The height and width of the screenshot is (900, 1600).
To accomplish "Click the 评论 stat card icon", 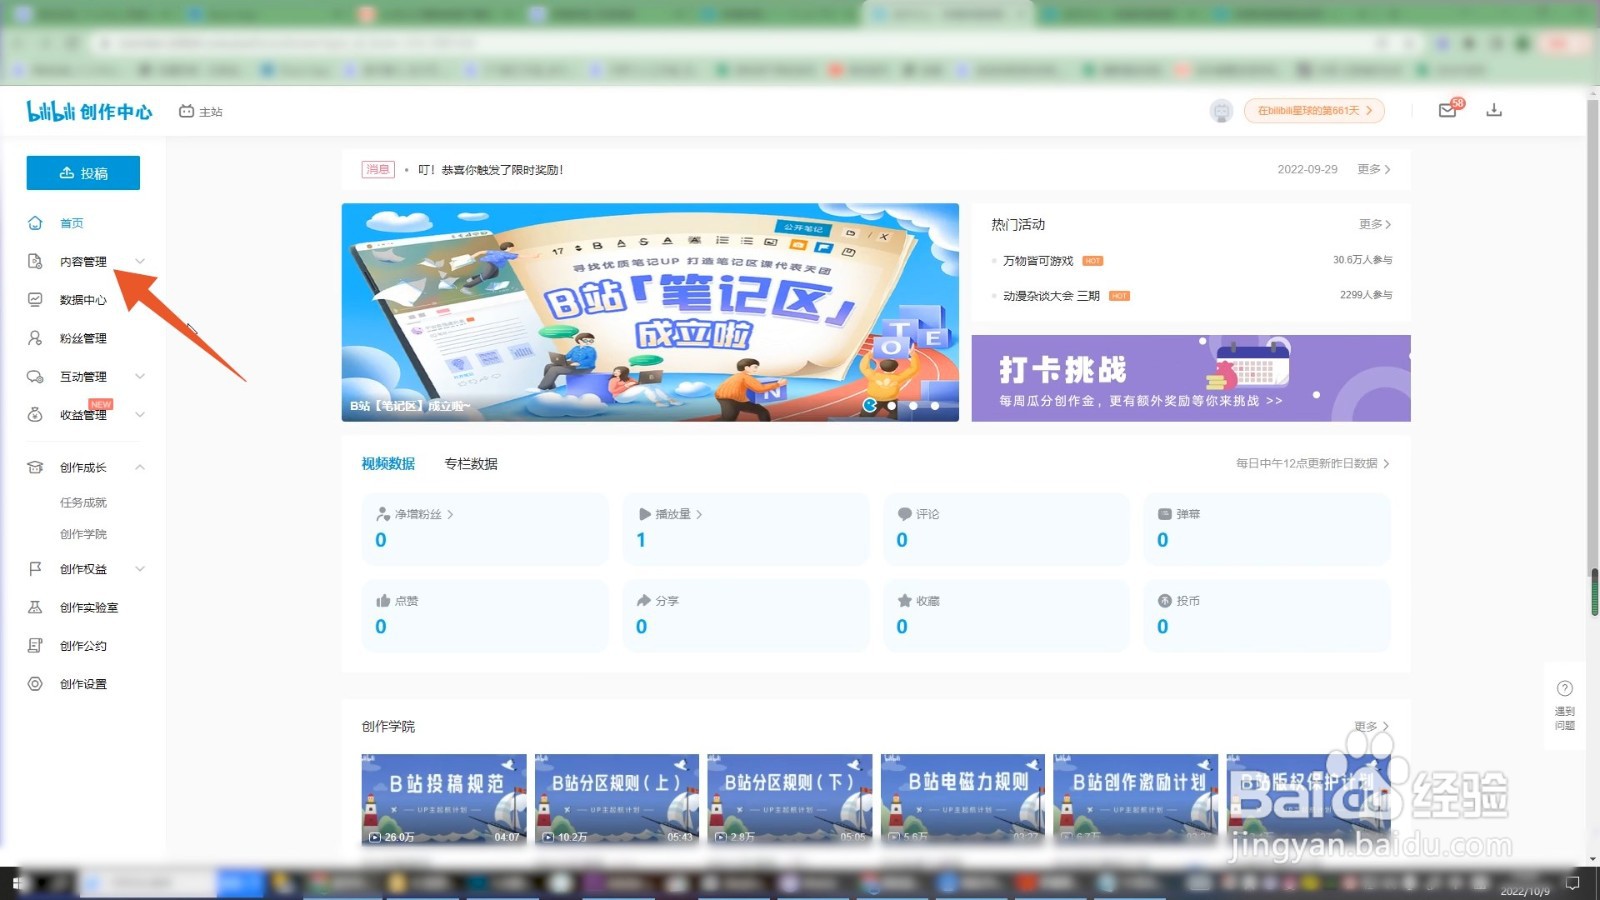I will click(x=904, y=514).
